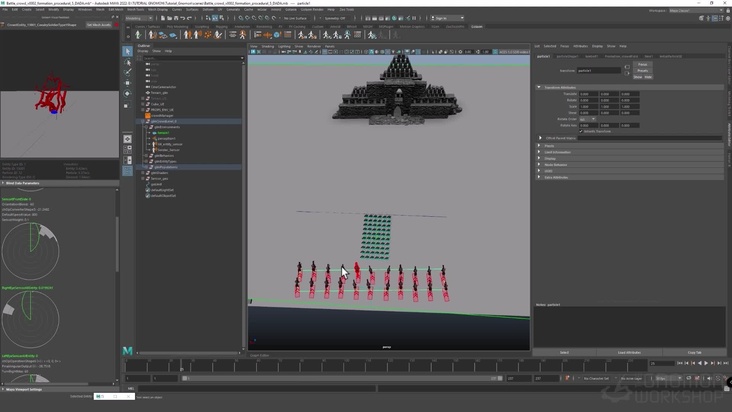
Task: Toggle the viewport grid display button
Action: [325, 52]
